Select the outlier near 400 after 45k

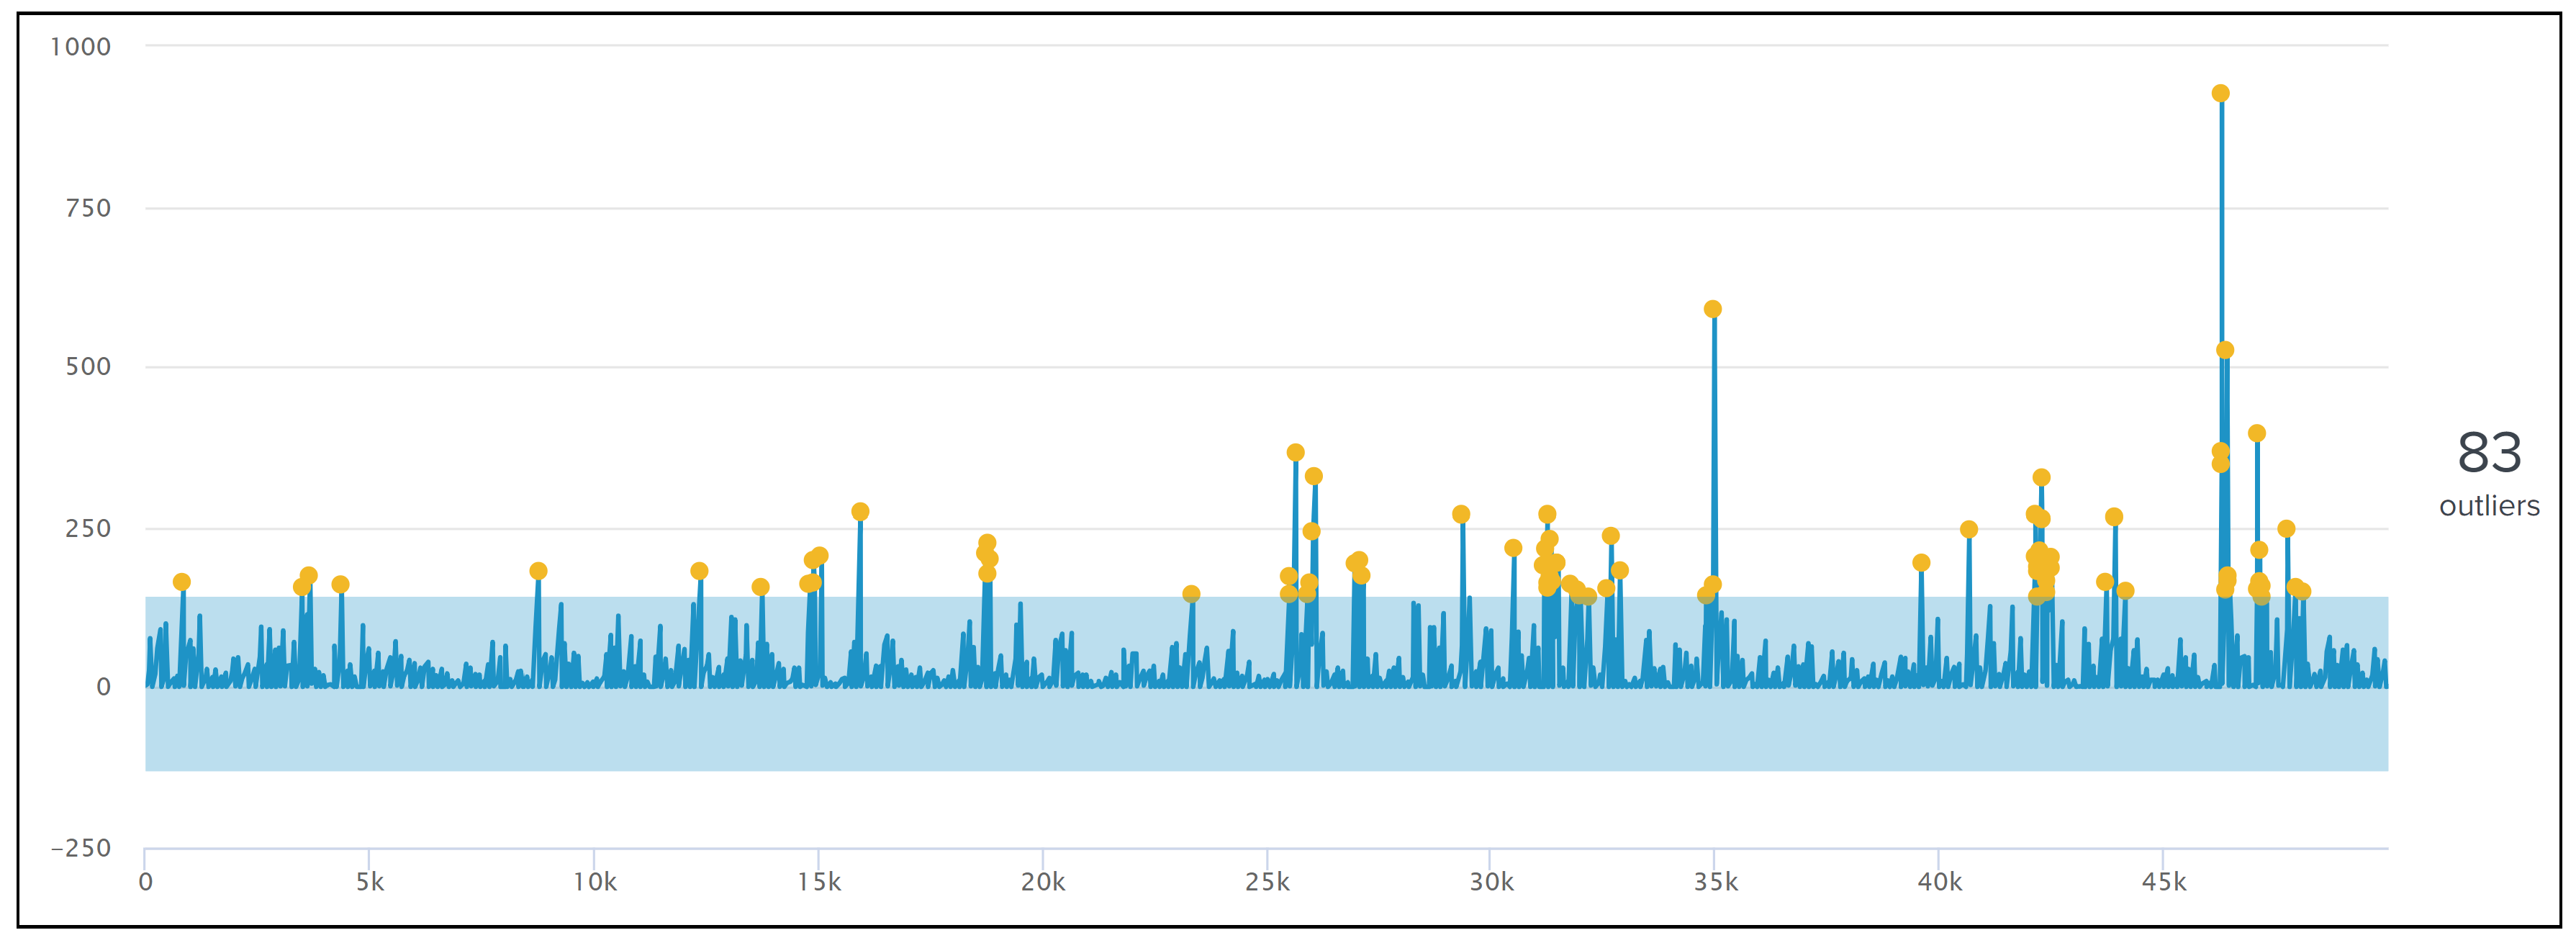(2256, 433)
